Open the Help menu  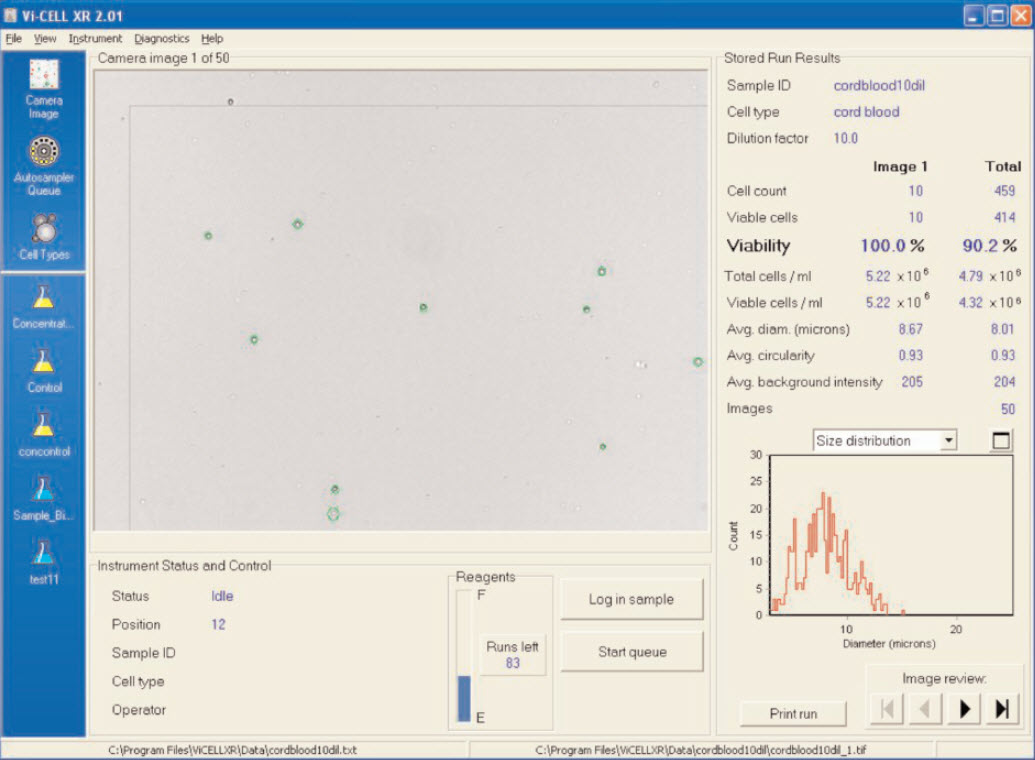tap(212, 38)
